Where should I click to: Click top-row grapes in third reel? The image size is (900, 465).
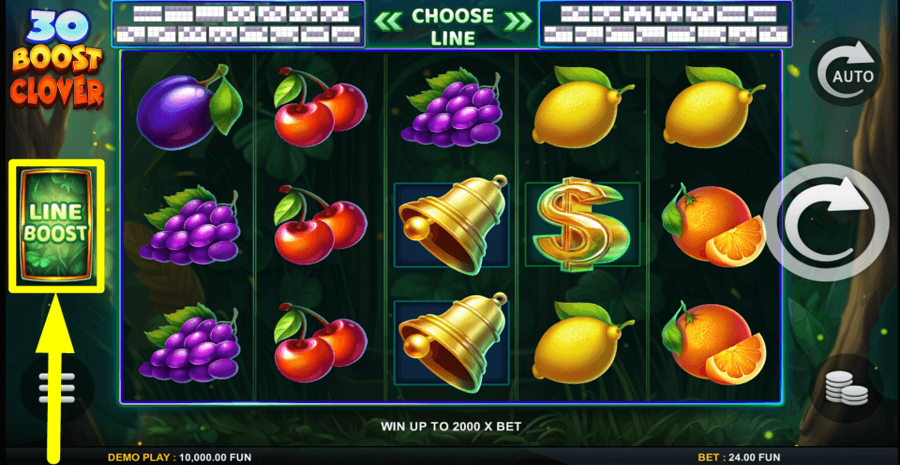pyautogui.click(x=452, y=107)
